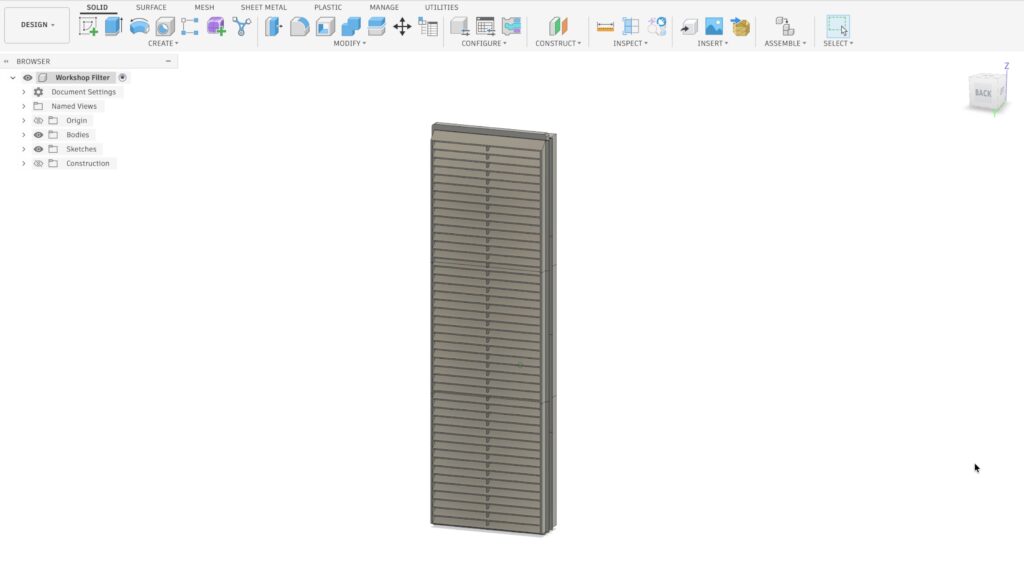Open the ASSEMBLE panel dropdown
This screenshot has height=573, width=1024.
[x=785, y=43]
